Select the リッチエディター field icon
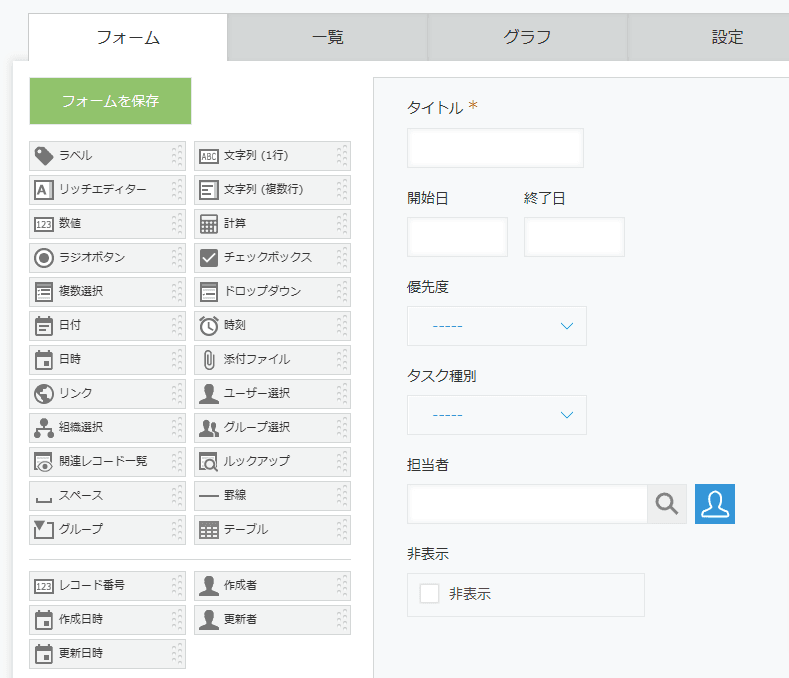 (x=44, y=190)
